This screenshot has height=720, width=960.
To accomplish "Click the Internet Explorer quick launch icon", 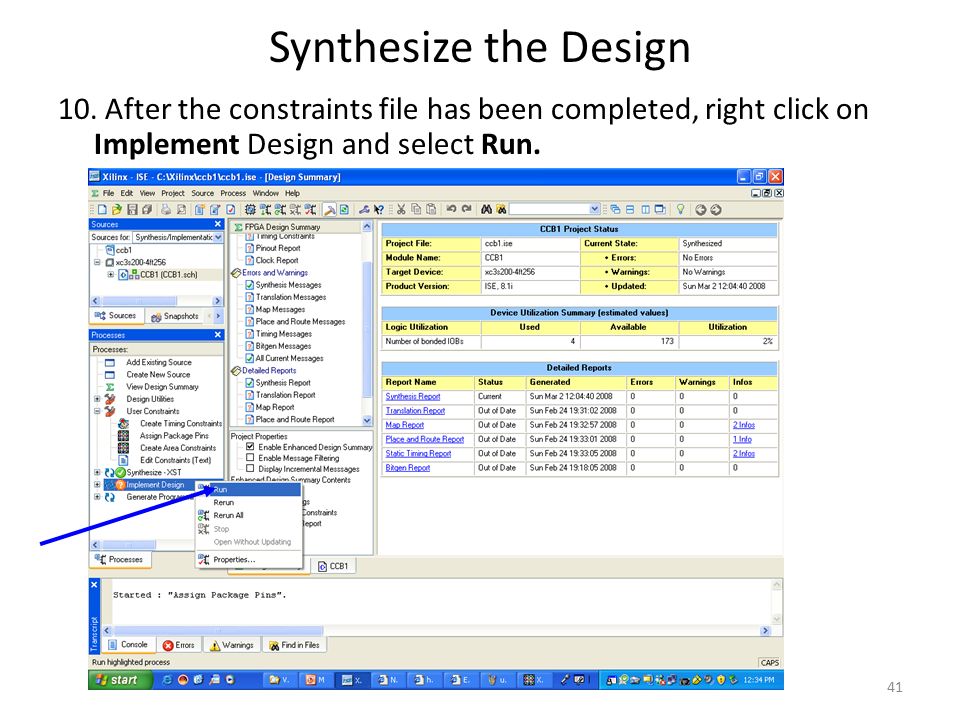I will pyautogui.click(x=167, y=680).
